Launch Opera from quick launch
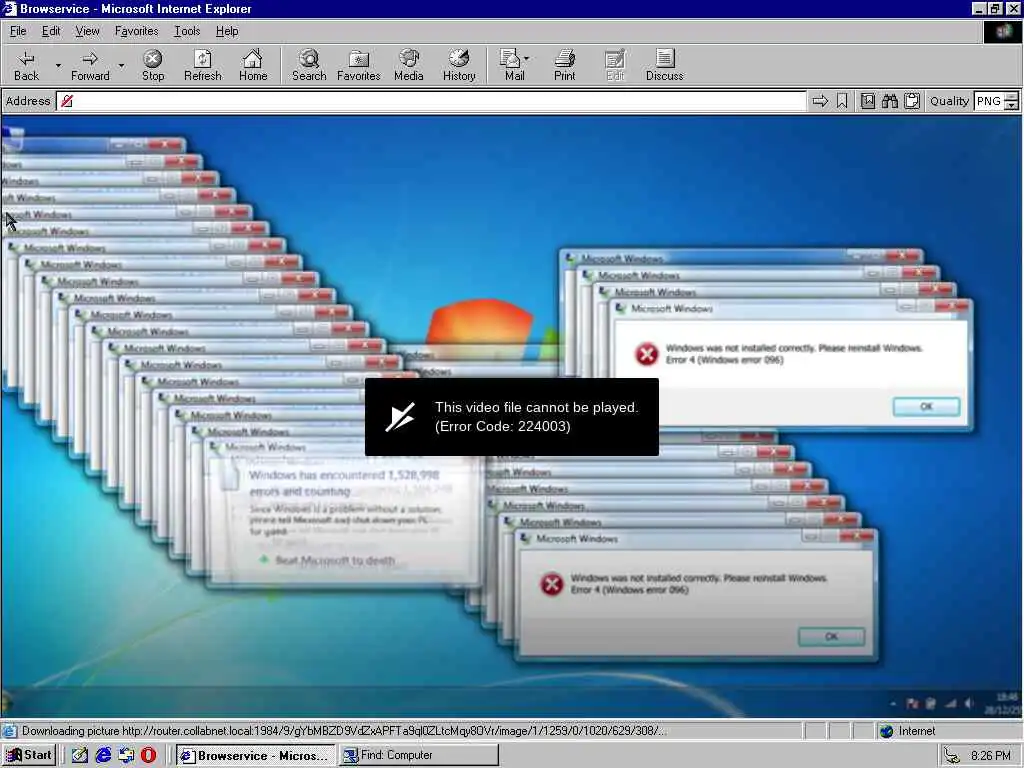 point(149,755)
